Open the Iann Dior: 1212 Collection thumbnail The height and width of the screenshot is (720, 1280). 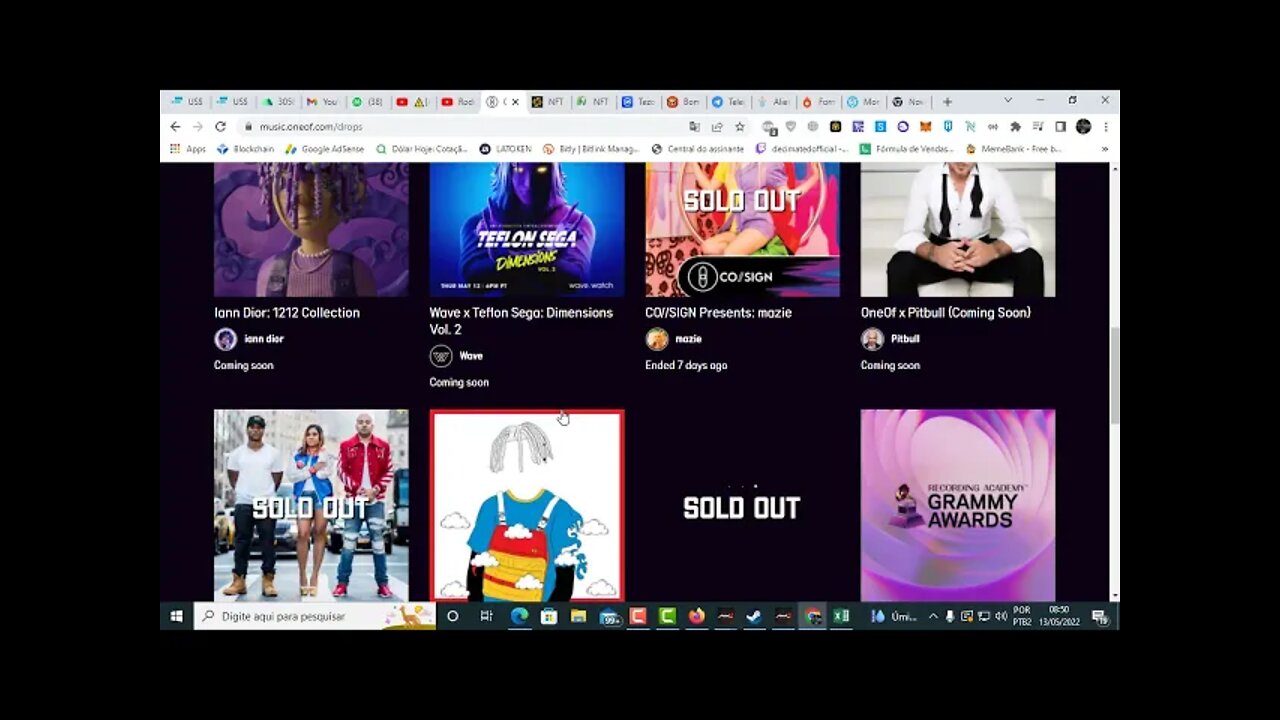(311, 230)
